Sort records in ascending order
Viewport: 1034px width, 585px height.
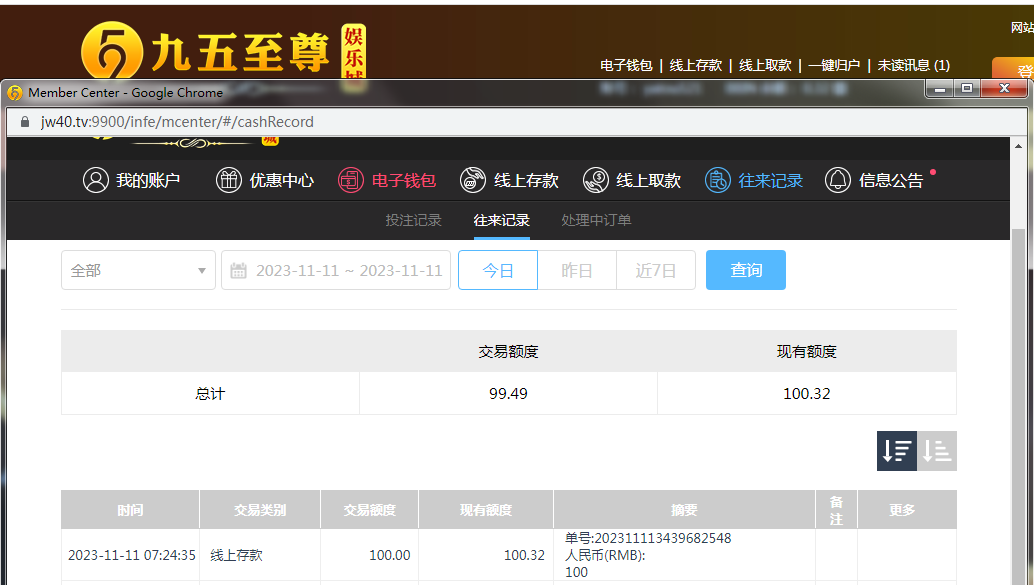pyautogui.click(x=936, y=451)
